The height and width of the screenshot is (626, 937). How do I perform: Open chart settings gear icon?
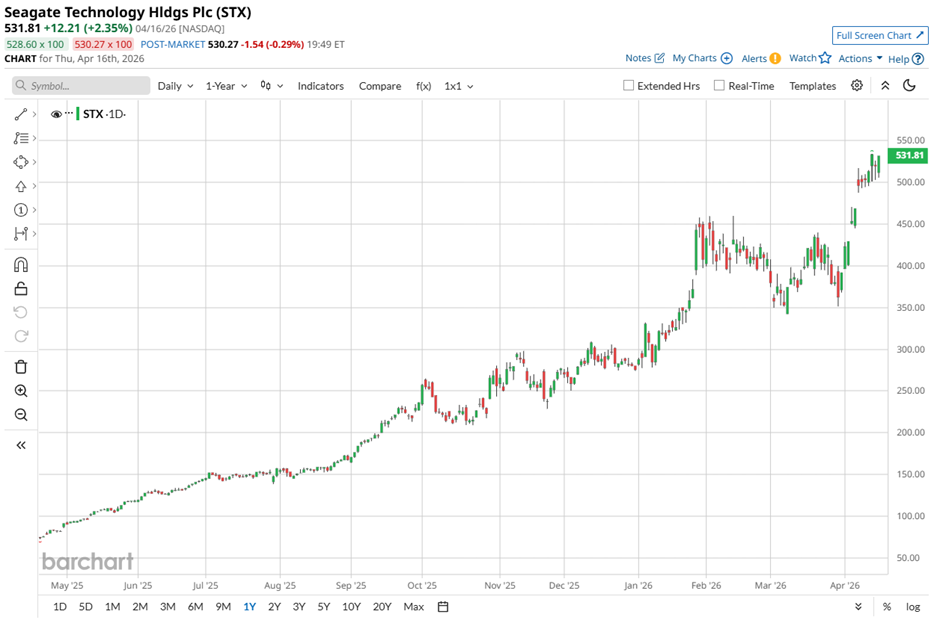(x=857, y=86)
